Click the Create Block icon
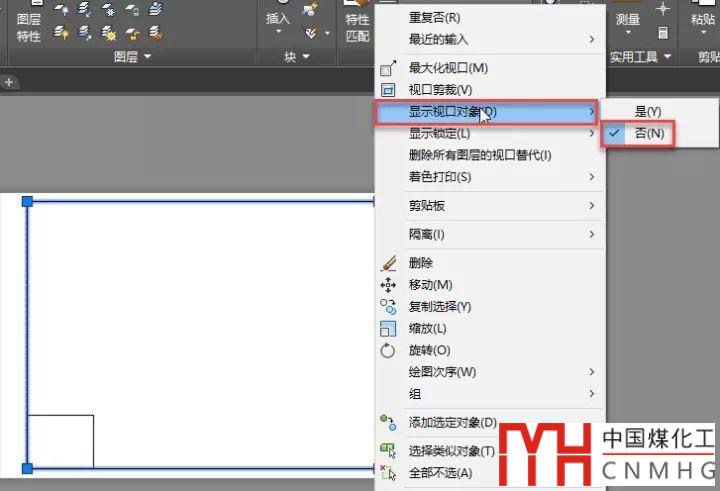The image size is (720, 491). point(310,9)
